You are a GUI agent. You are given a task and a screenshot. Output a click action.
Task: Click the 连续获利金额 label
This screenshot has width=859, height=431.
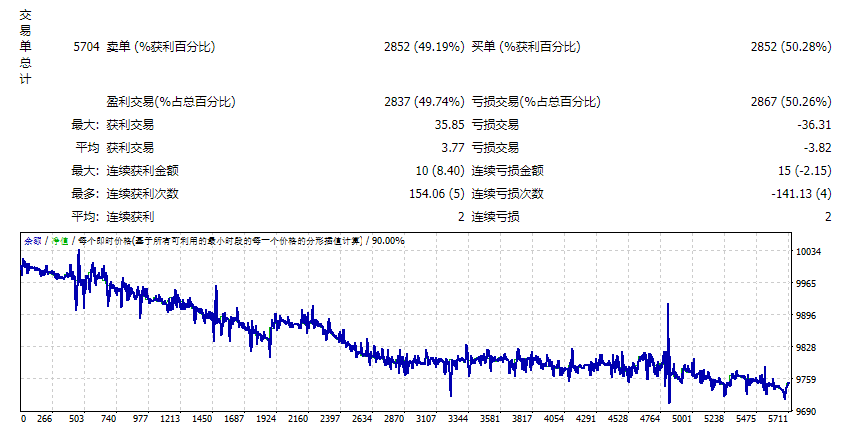point(142,171)
